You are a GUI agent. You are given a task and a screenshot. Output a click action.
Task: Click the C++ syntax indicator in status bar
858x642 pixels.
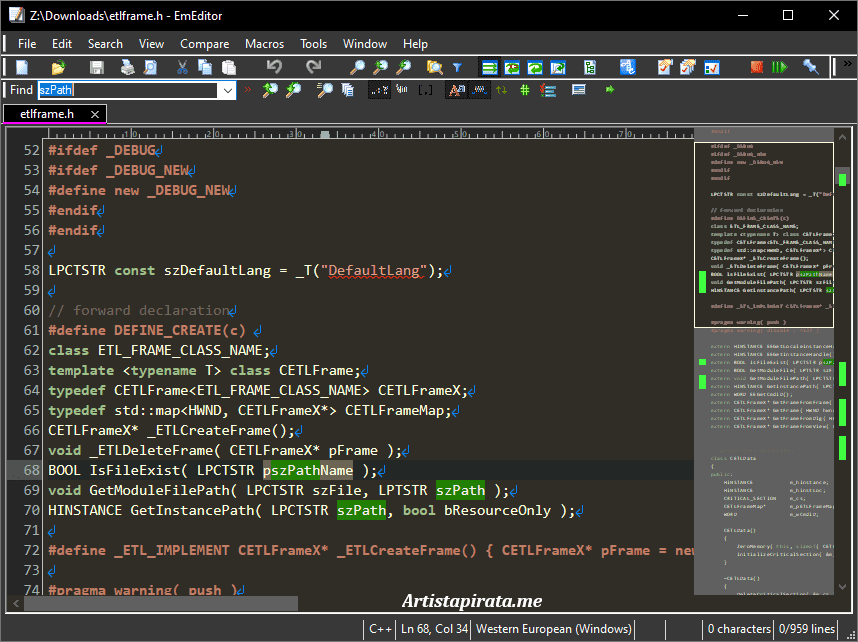[x=380, y=628]
